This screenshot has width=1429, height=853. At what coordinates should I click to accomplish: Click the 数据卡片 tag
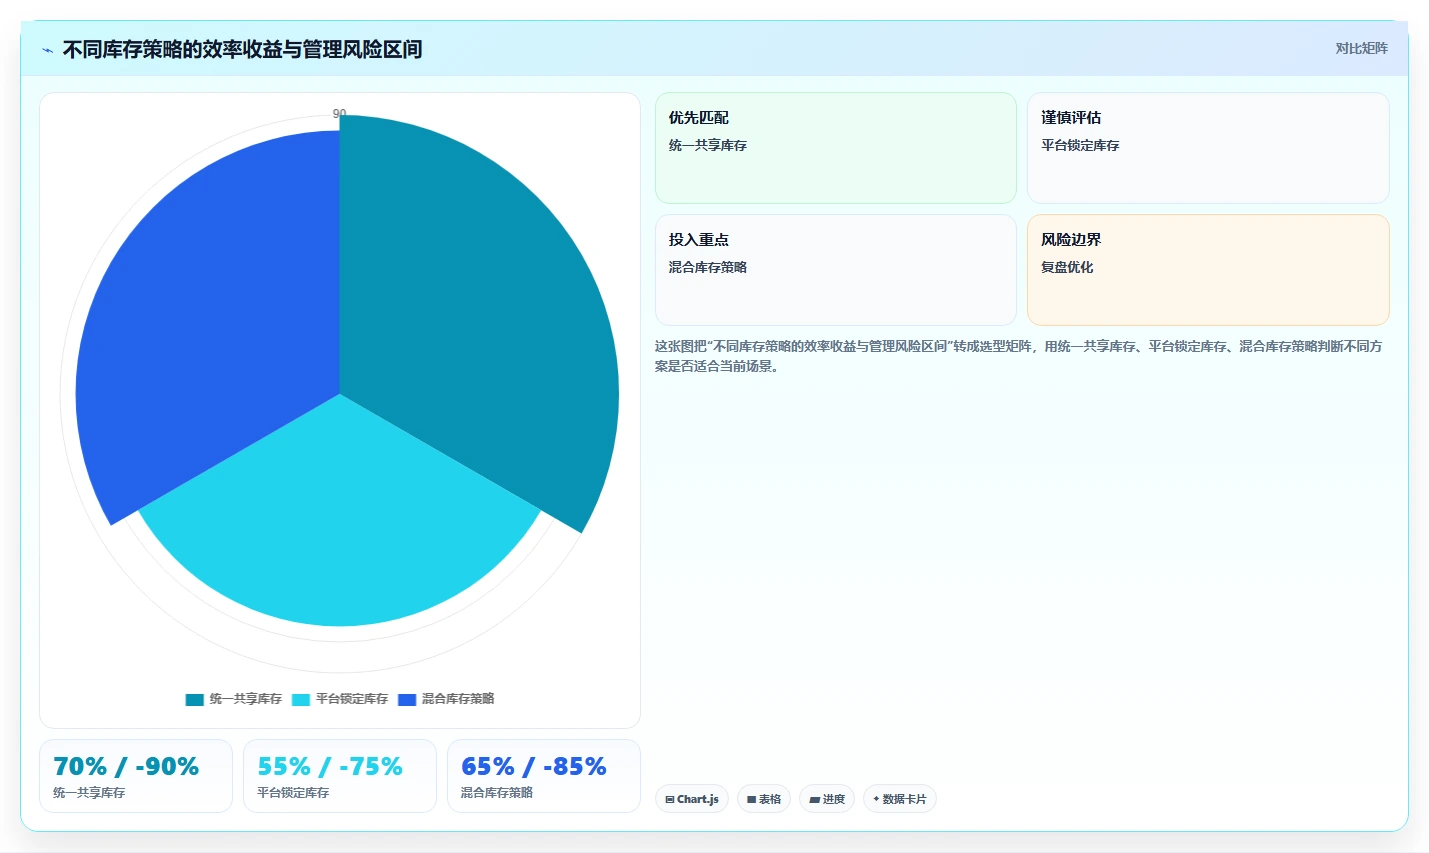pos(900,799)
